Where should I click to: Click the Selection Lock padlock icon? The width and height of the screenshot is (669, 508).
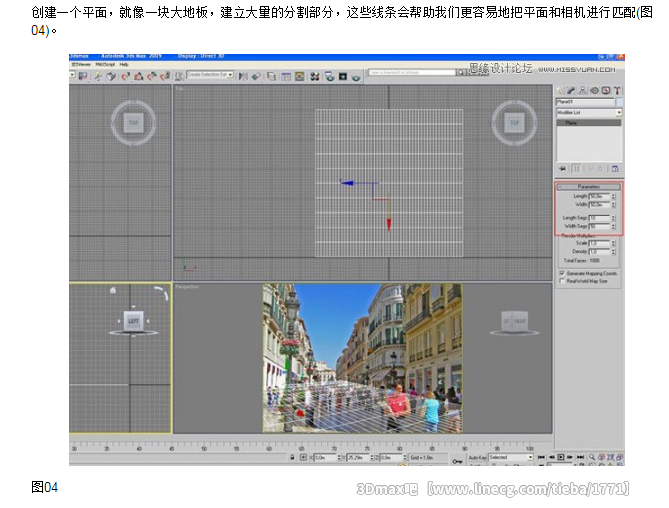coord(292,457)
